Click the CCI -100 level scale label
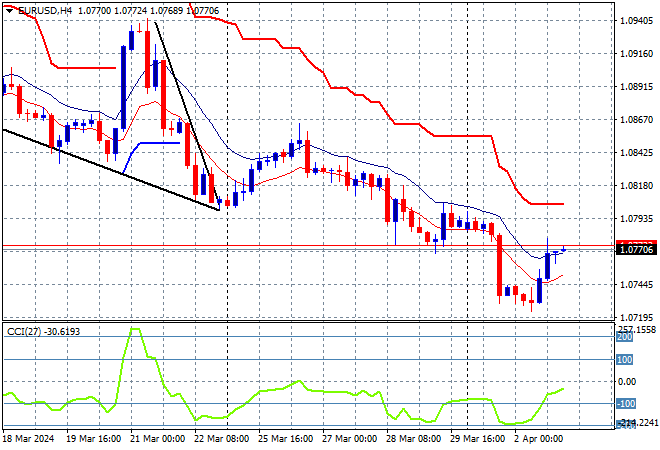Image resolution: width=660 pixels, height=450 pixels. [x=625, y=403]
